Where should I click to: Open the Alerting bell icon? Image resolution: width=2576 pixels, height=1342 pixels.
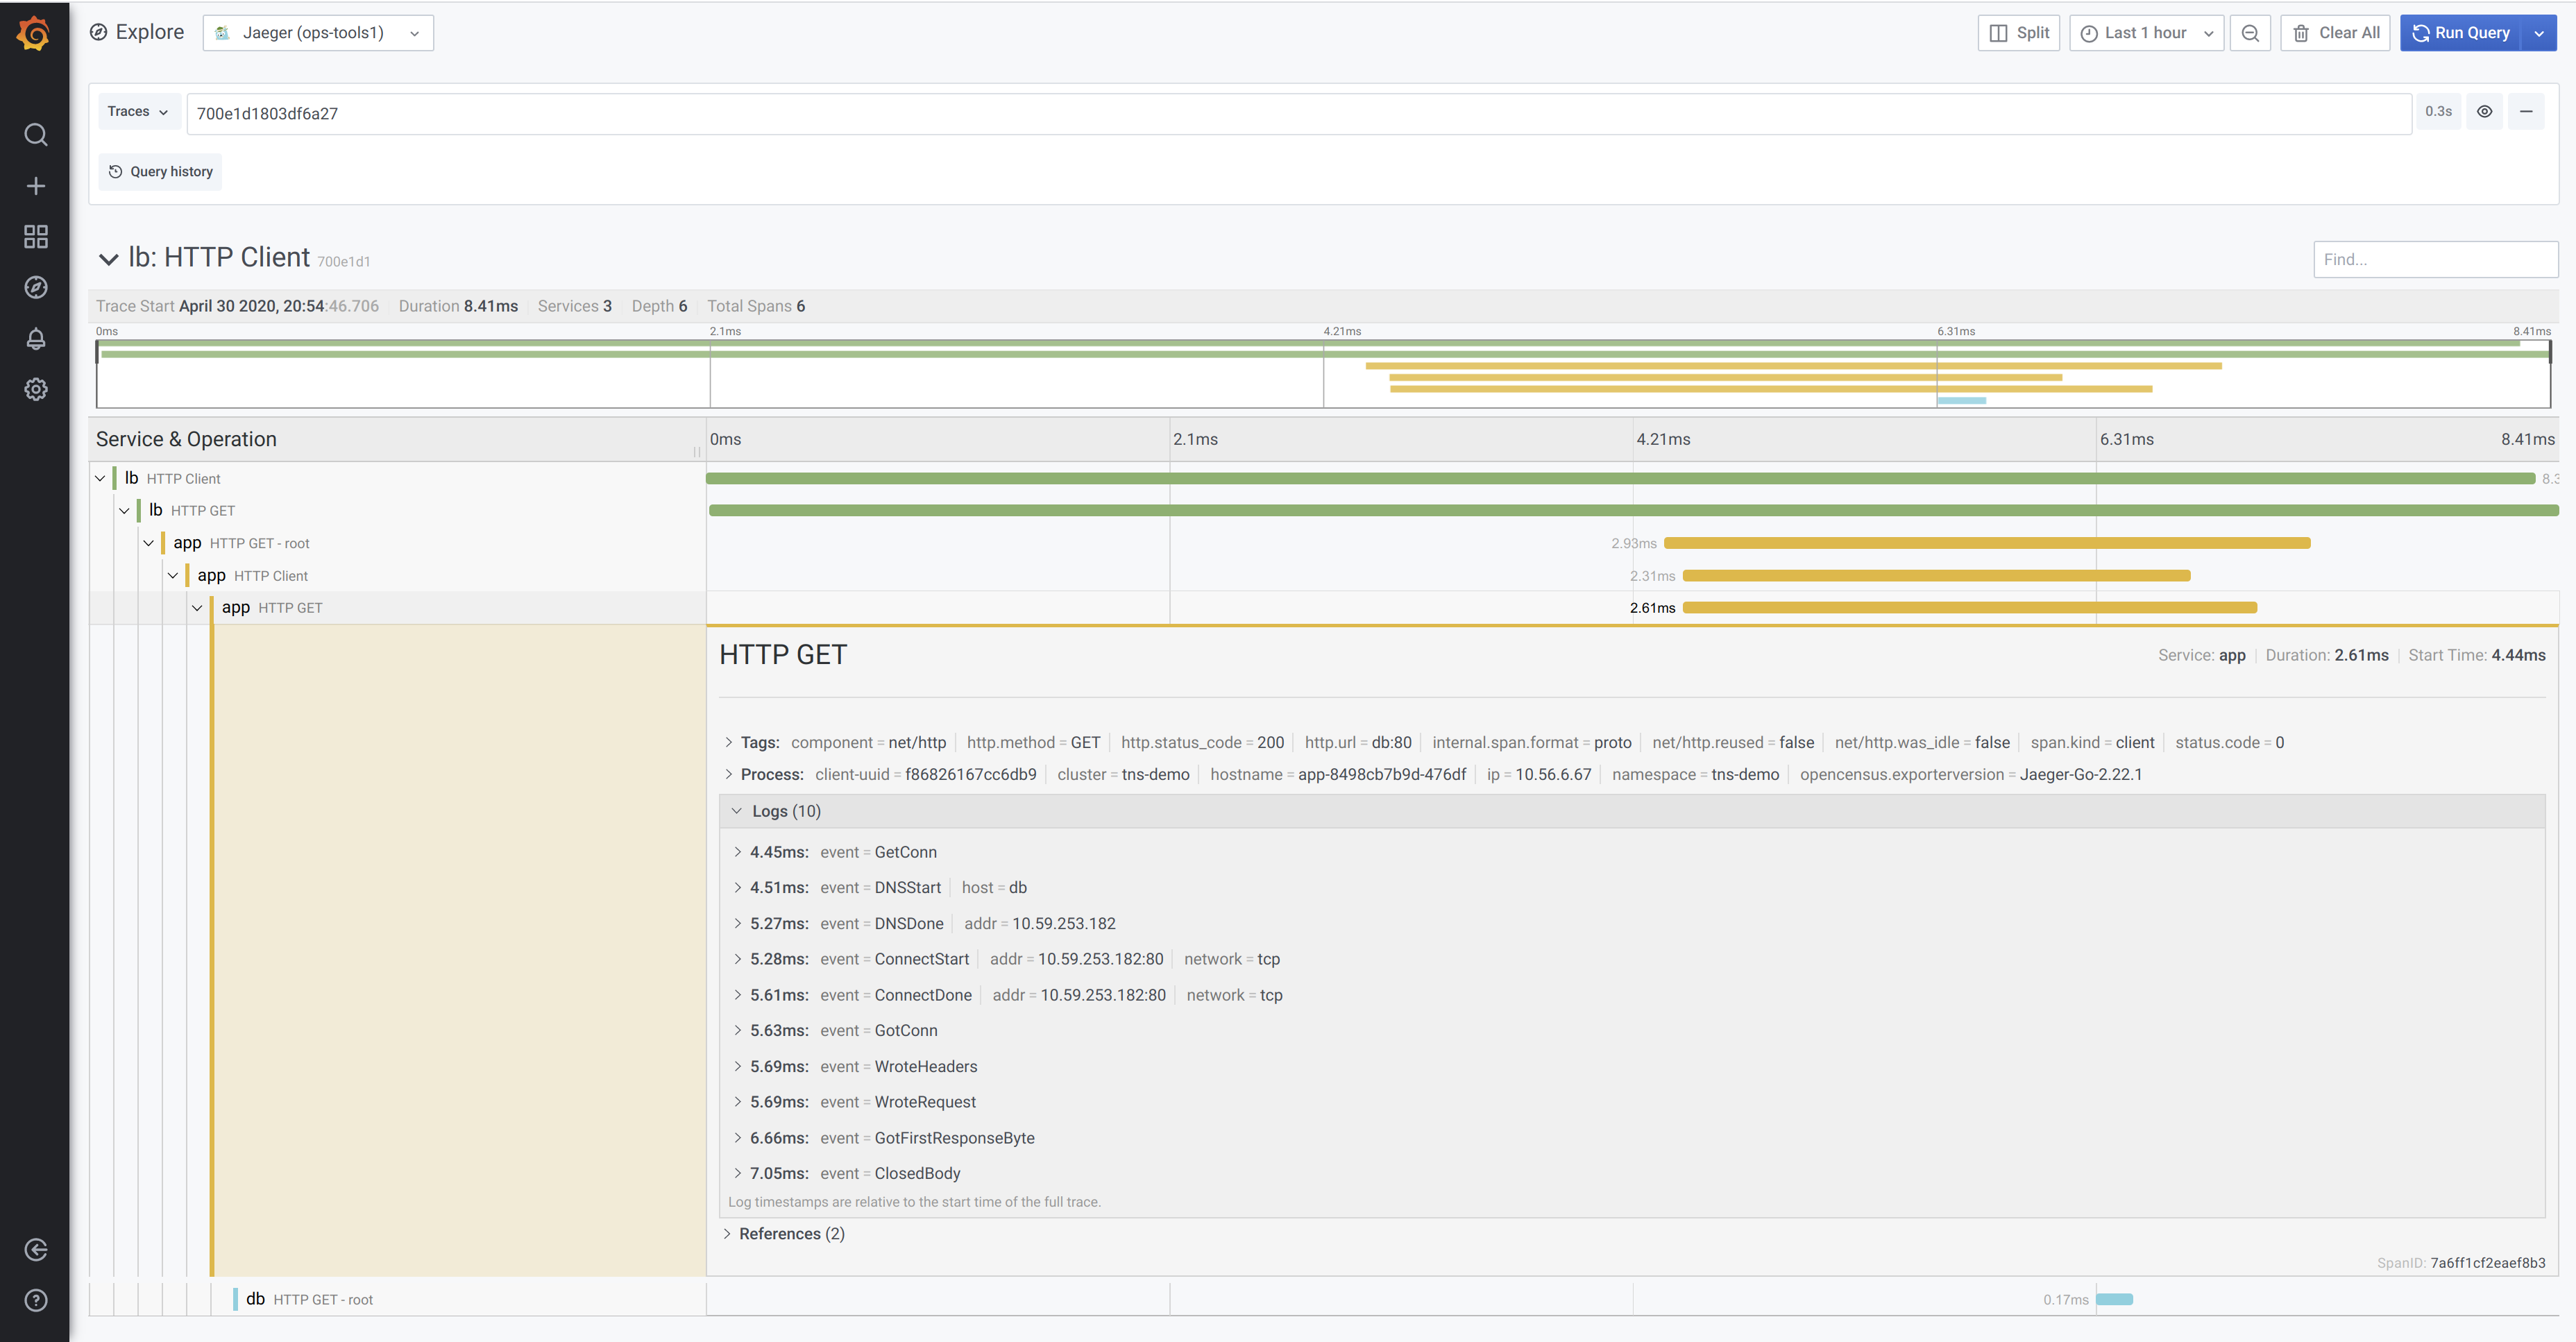36,339
